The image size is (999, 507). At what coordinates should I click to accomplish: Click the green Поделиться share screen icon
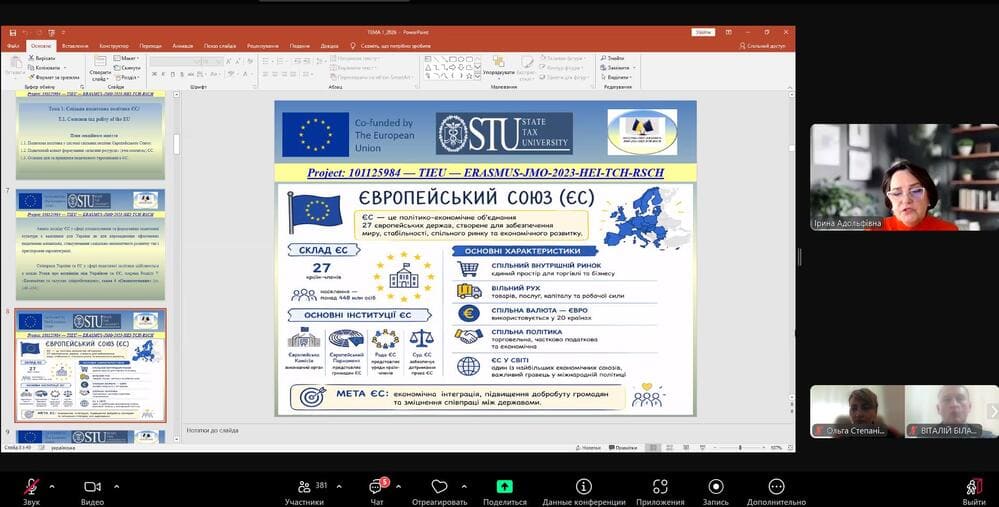coord(504,487)
